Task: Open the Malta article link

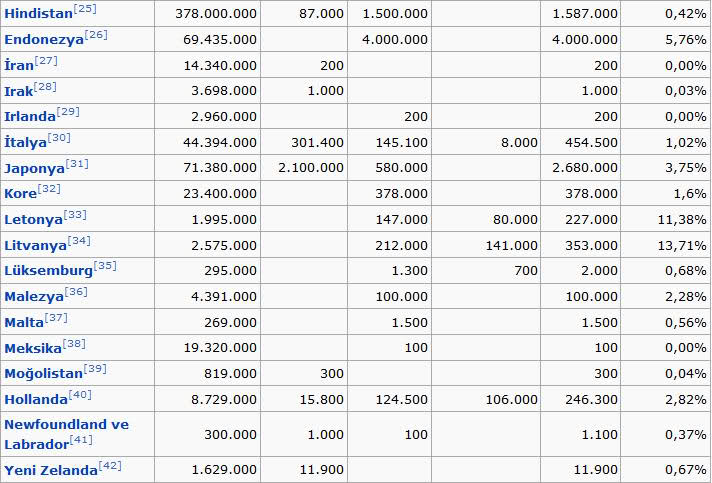Action: click(23, 323)
